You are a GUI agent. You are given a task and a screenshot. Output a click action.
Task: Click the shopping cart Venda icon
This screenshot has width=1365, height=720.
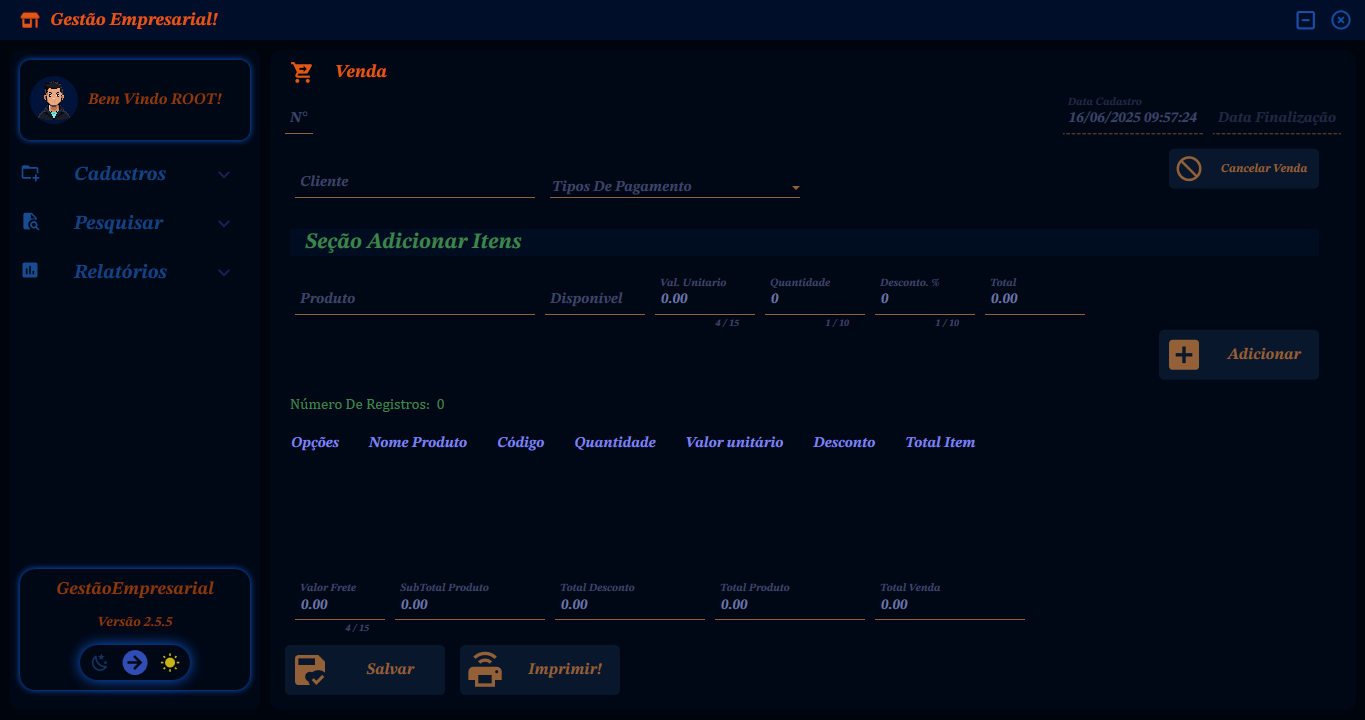click(x=301, y=72)
